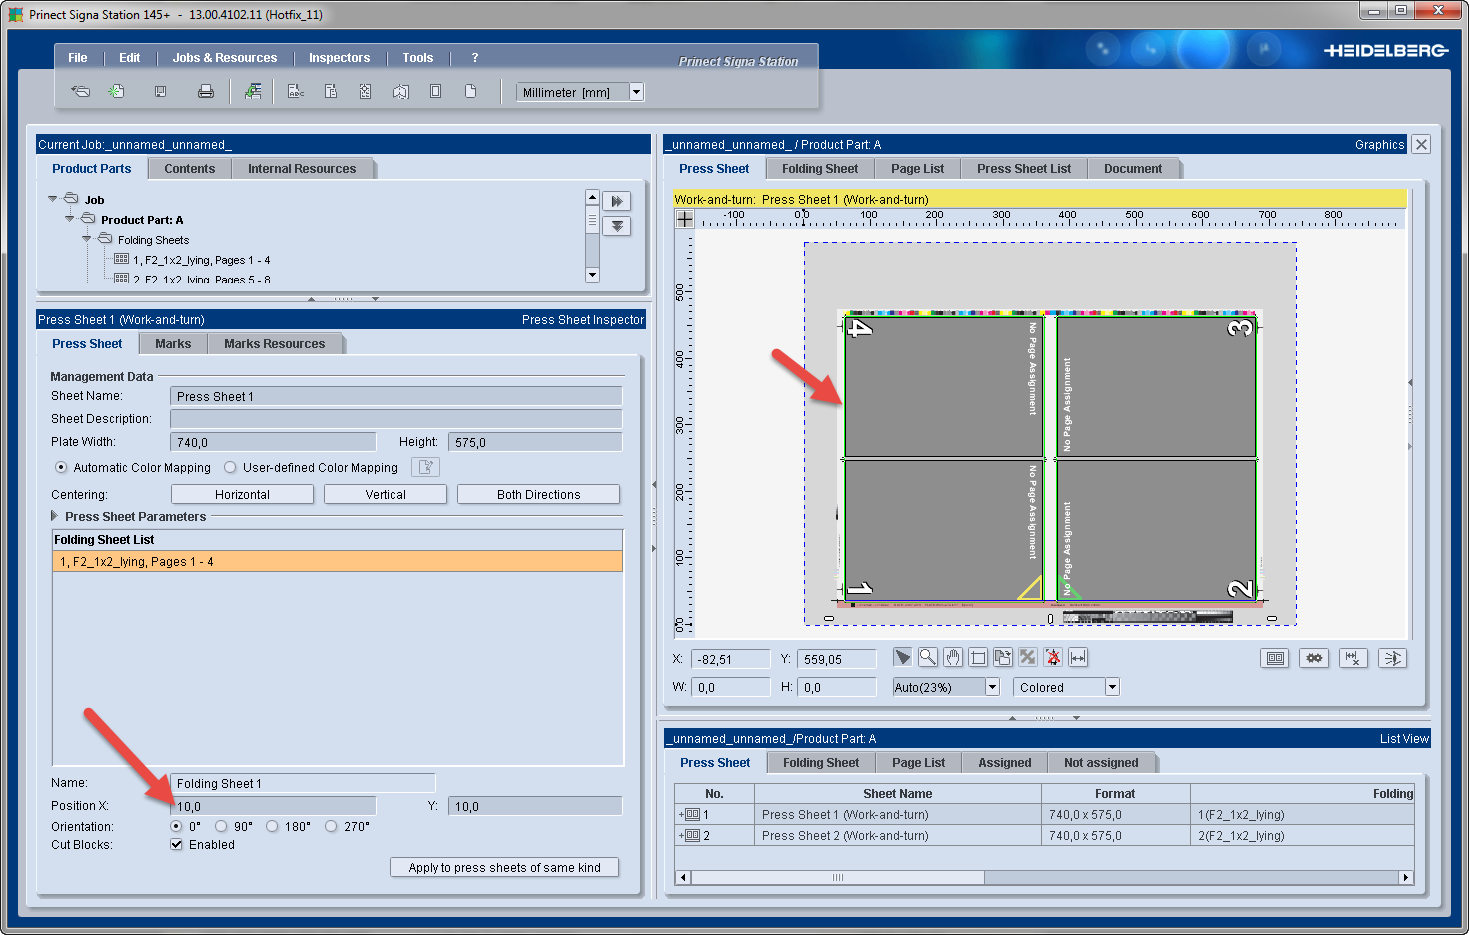Open the Millimeter [mm] units dropdown

[636, 92]
